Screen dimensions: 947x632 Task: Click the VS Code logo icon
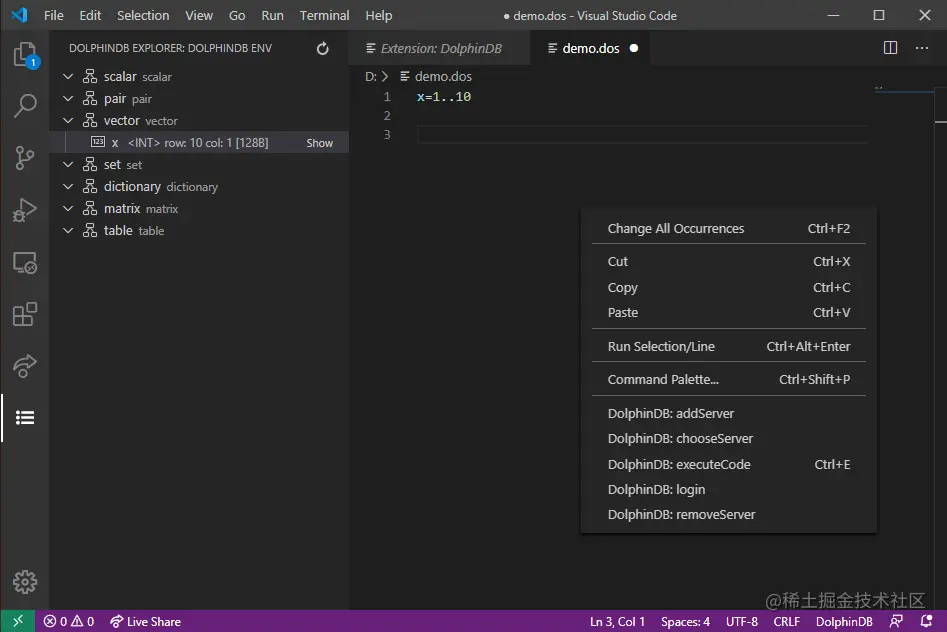19,15
